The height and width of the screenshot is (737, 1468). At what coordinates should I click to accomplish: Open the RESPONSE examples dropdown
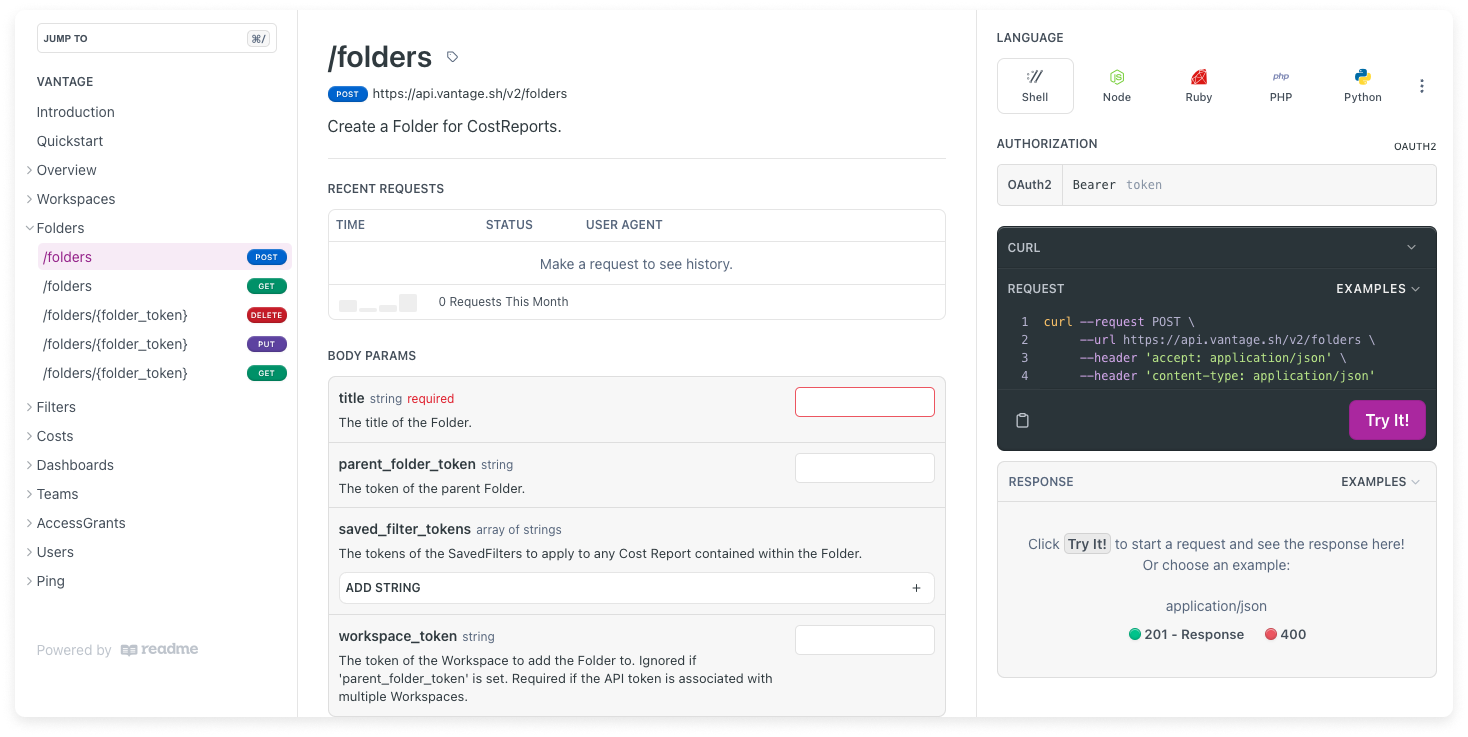(x=1380, y=482)
